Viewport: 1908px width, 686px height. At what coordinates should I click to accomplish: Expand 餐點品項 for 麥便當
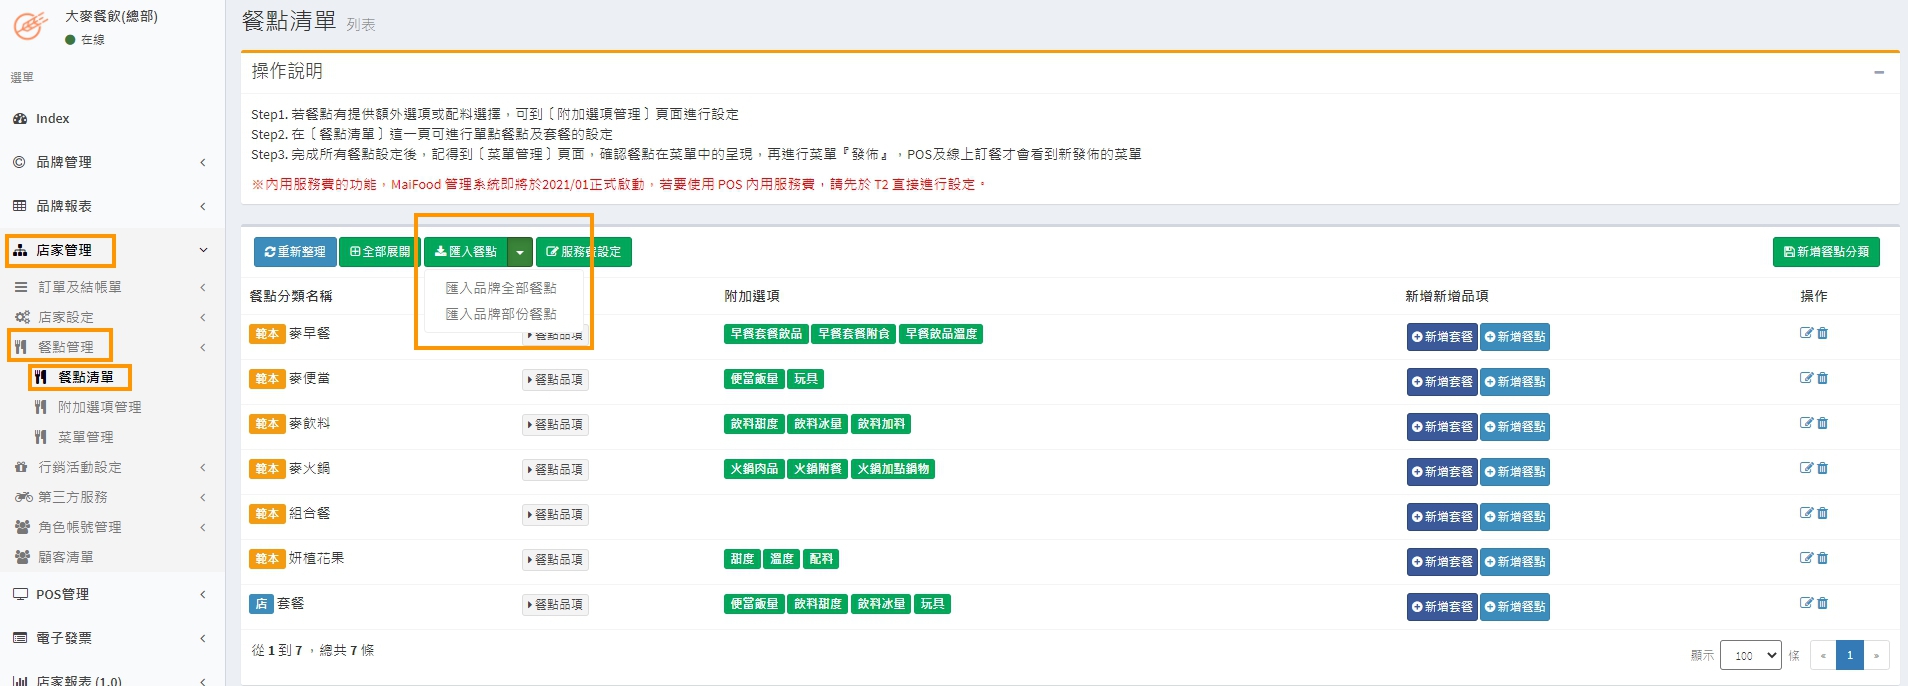click(x=555, y=380)
